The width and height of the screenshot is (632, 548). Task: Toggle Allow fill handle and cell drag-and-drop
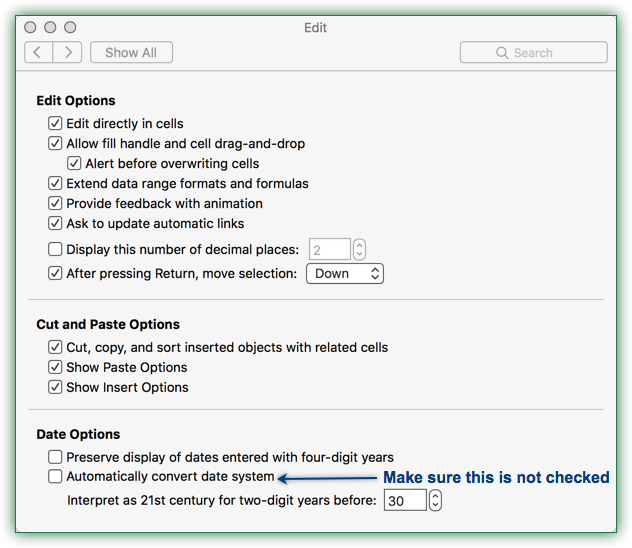pyautogui.click(x=55, y=143)
